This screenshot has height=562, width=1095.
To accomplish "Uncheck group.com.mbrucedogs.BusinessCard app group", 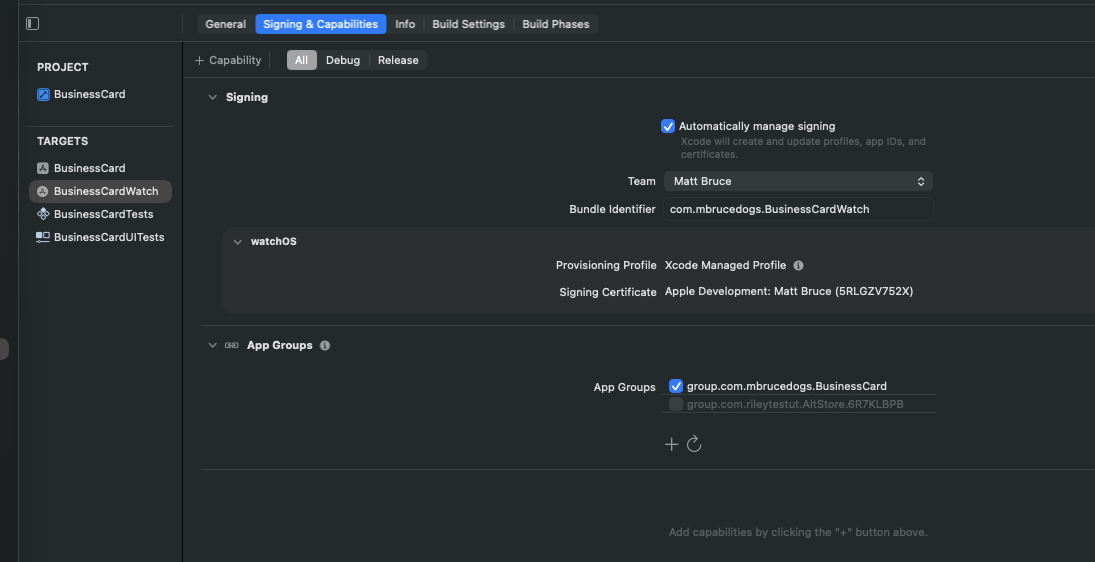I will (676, 386).
